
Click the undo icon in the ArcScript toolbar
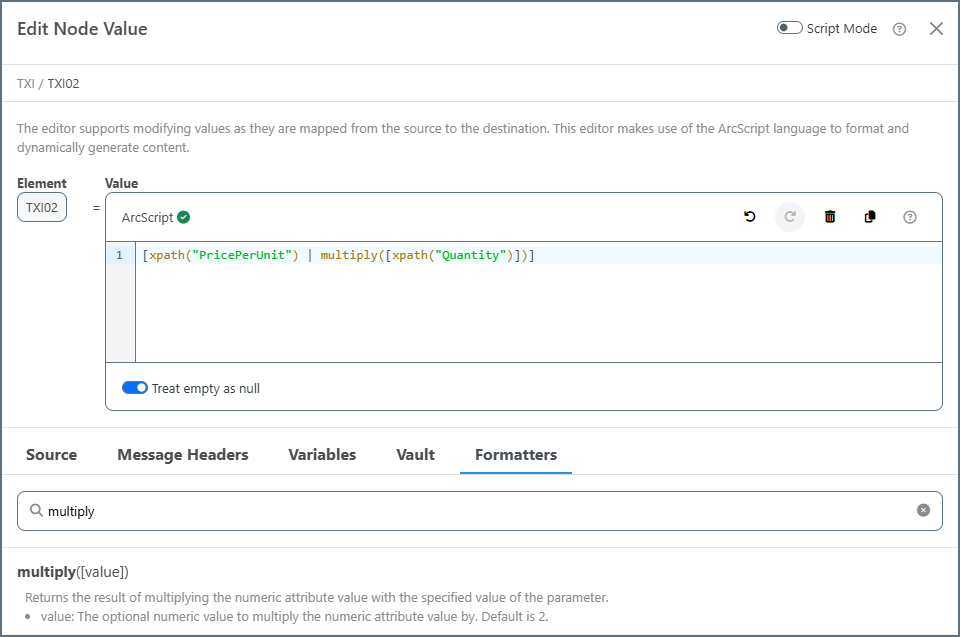click(750, 217)
